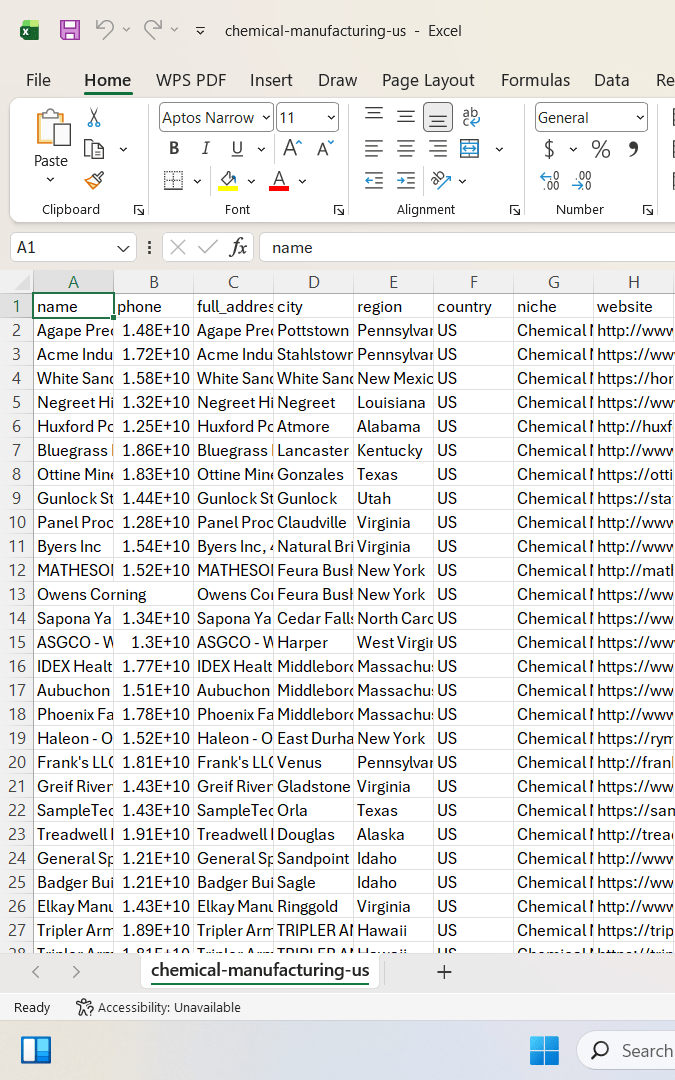Click the Paste clipboard icon
This screenshot has height=1080, width=675.
pos(52,127)
